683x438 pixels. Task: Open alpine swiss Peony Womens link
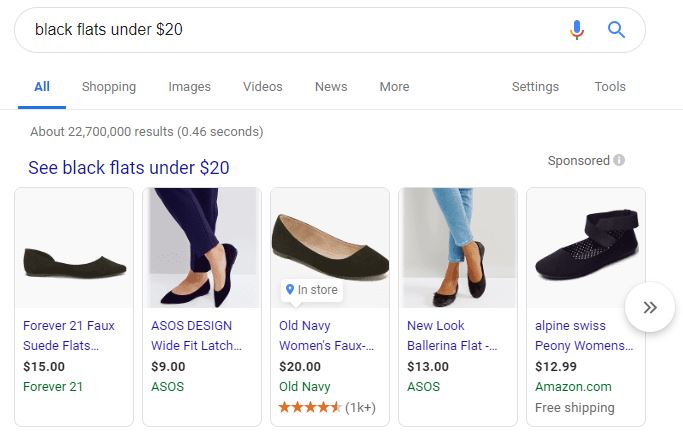tap(584, 335)
